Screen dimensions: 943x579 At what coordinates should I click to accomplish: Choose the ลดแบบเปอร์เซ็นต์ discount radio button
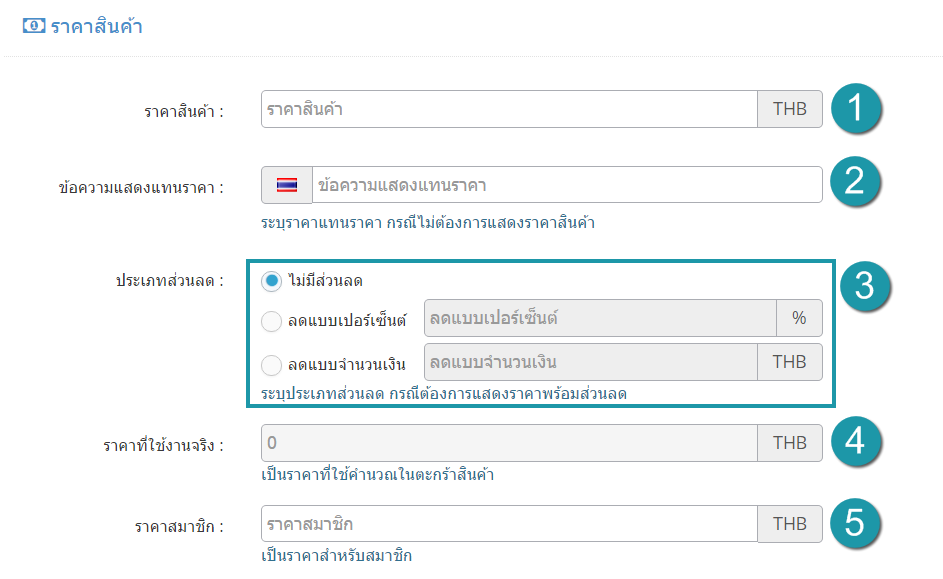(271, 321)
